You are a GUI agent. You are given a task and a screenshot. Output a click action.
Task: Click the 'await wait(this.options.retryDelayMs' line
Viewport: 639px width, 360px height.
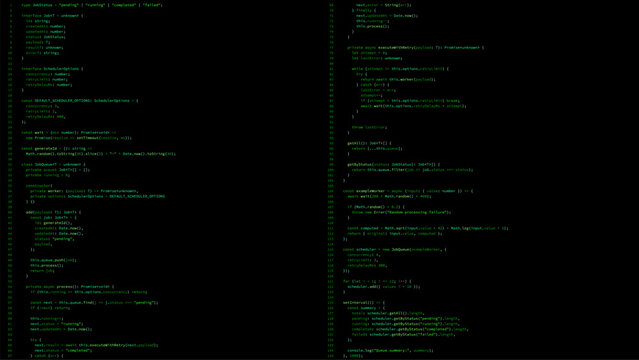413,106
